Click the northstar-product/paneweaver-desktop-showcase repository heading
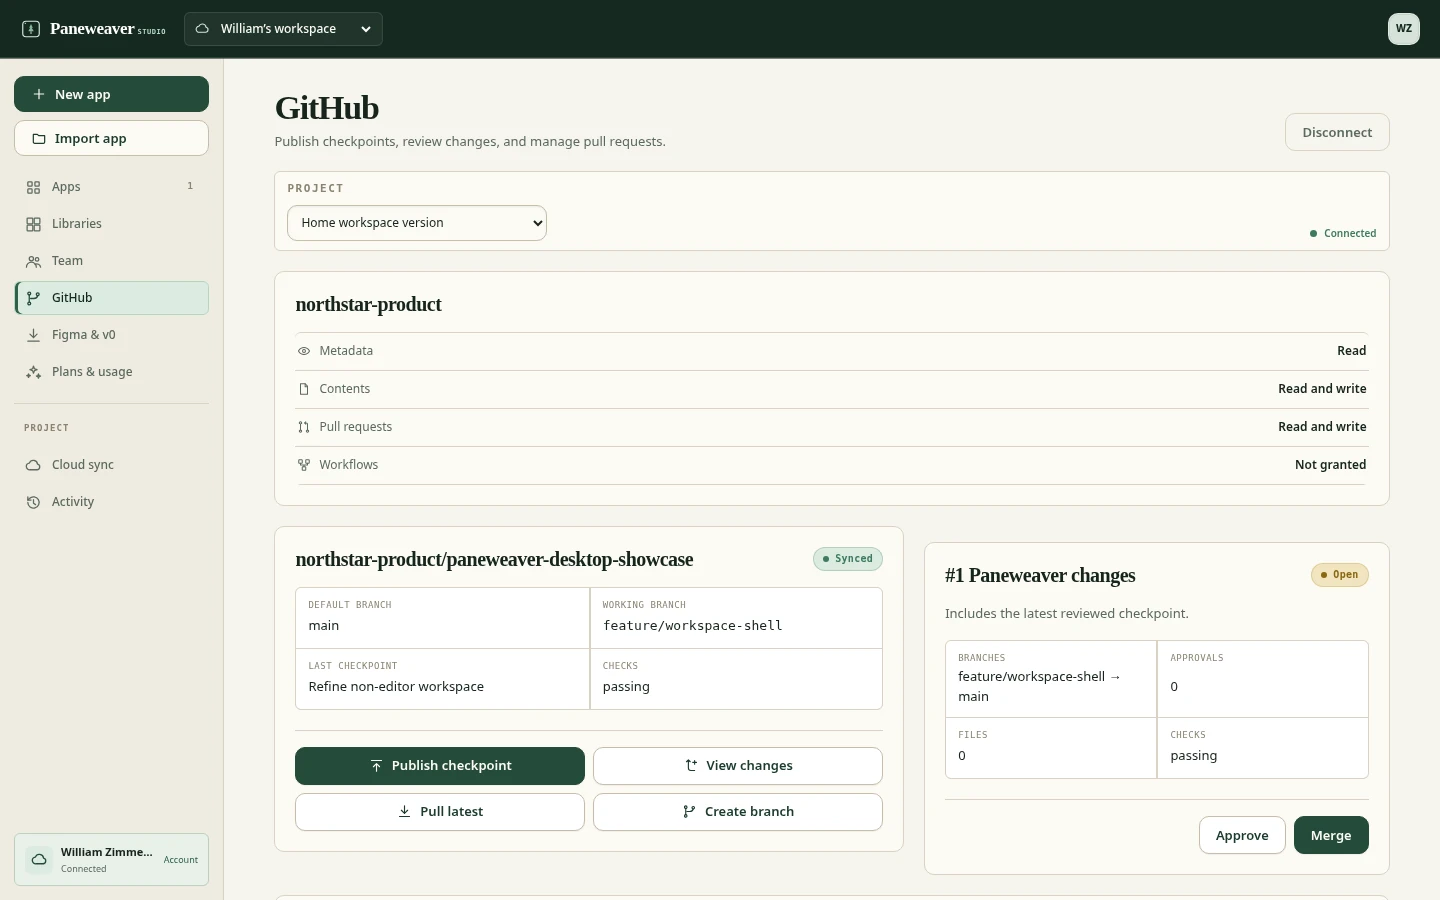This screenshot has width=1440, height=900. (x=494, y=559)
